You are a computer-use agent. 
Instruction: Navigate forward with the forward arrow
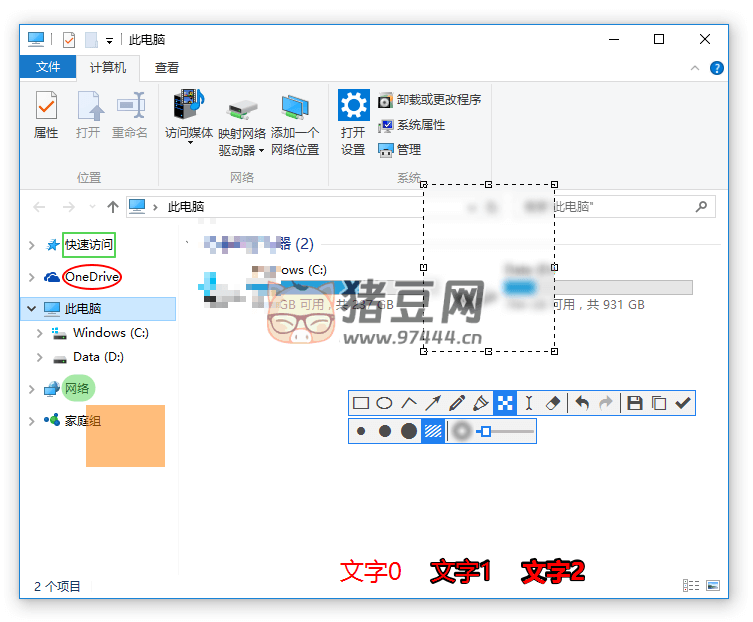click(x=69, y=207)
